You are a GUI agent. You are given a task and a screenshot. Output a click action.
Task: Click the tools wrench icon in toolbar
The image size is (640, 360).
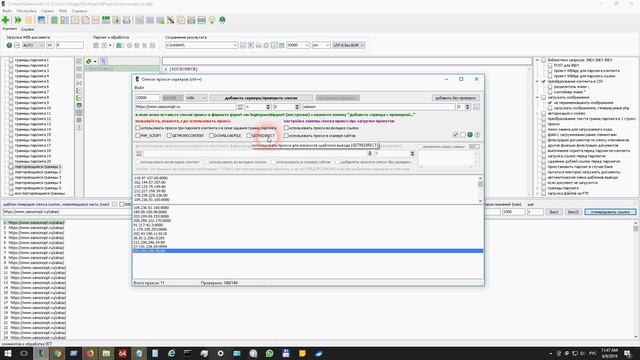coord(171,20)
